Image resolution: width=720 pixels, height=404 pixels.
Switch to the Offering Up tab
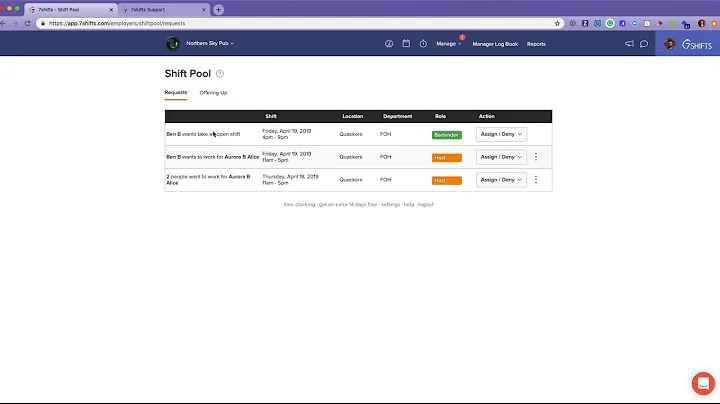pyautogui.click(x=213, y=93)
